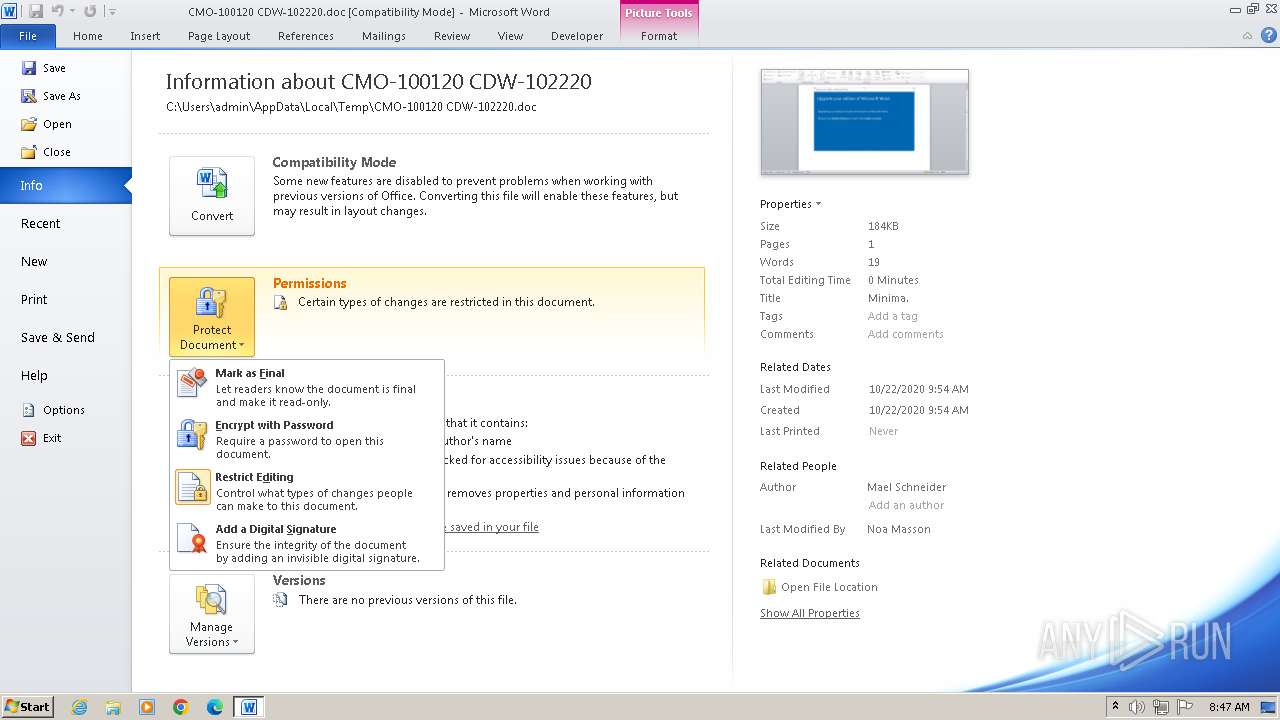Expand the Properties dropdown
Screen dimensions: 1280x720
[790, 204]
